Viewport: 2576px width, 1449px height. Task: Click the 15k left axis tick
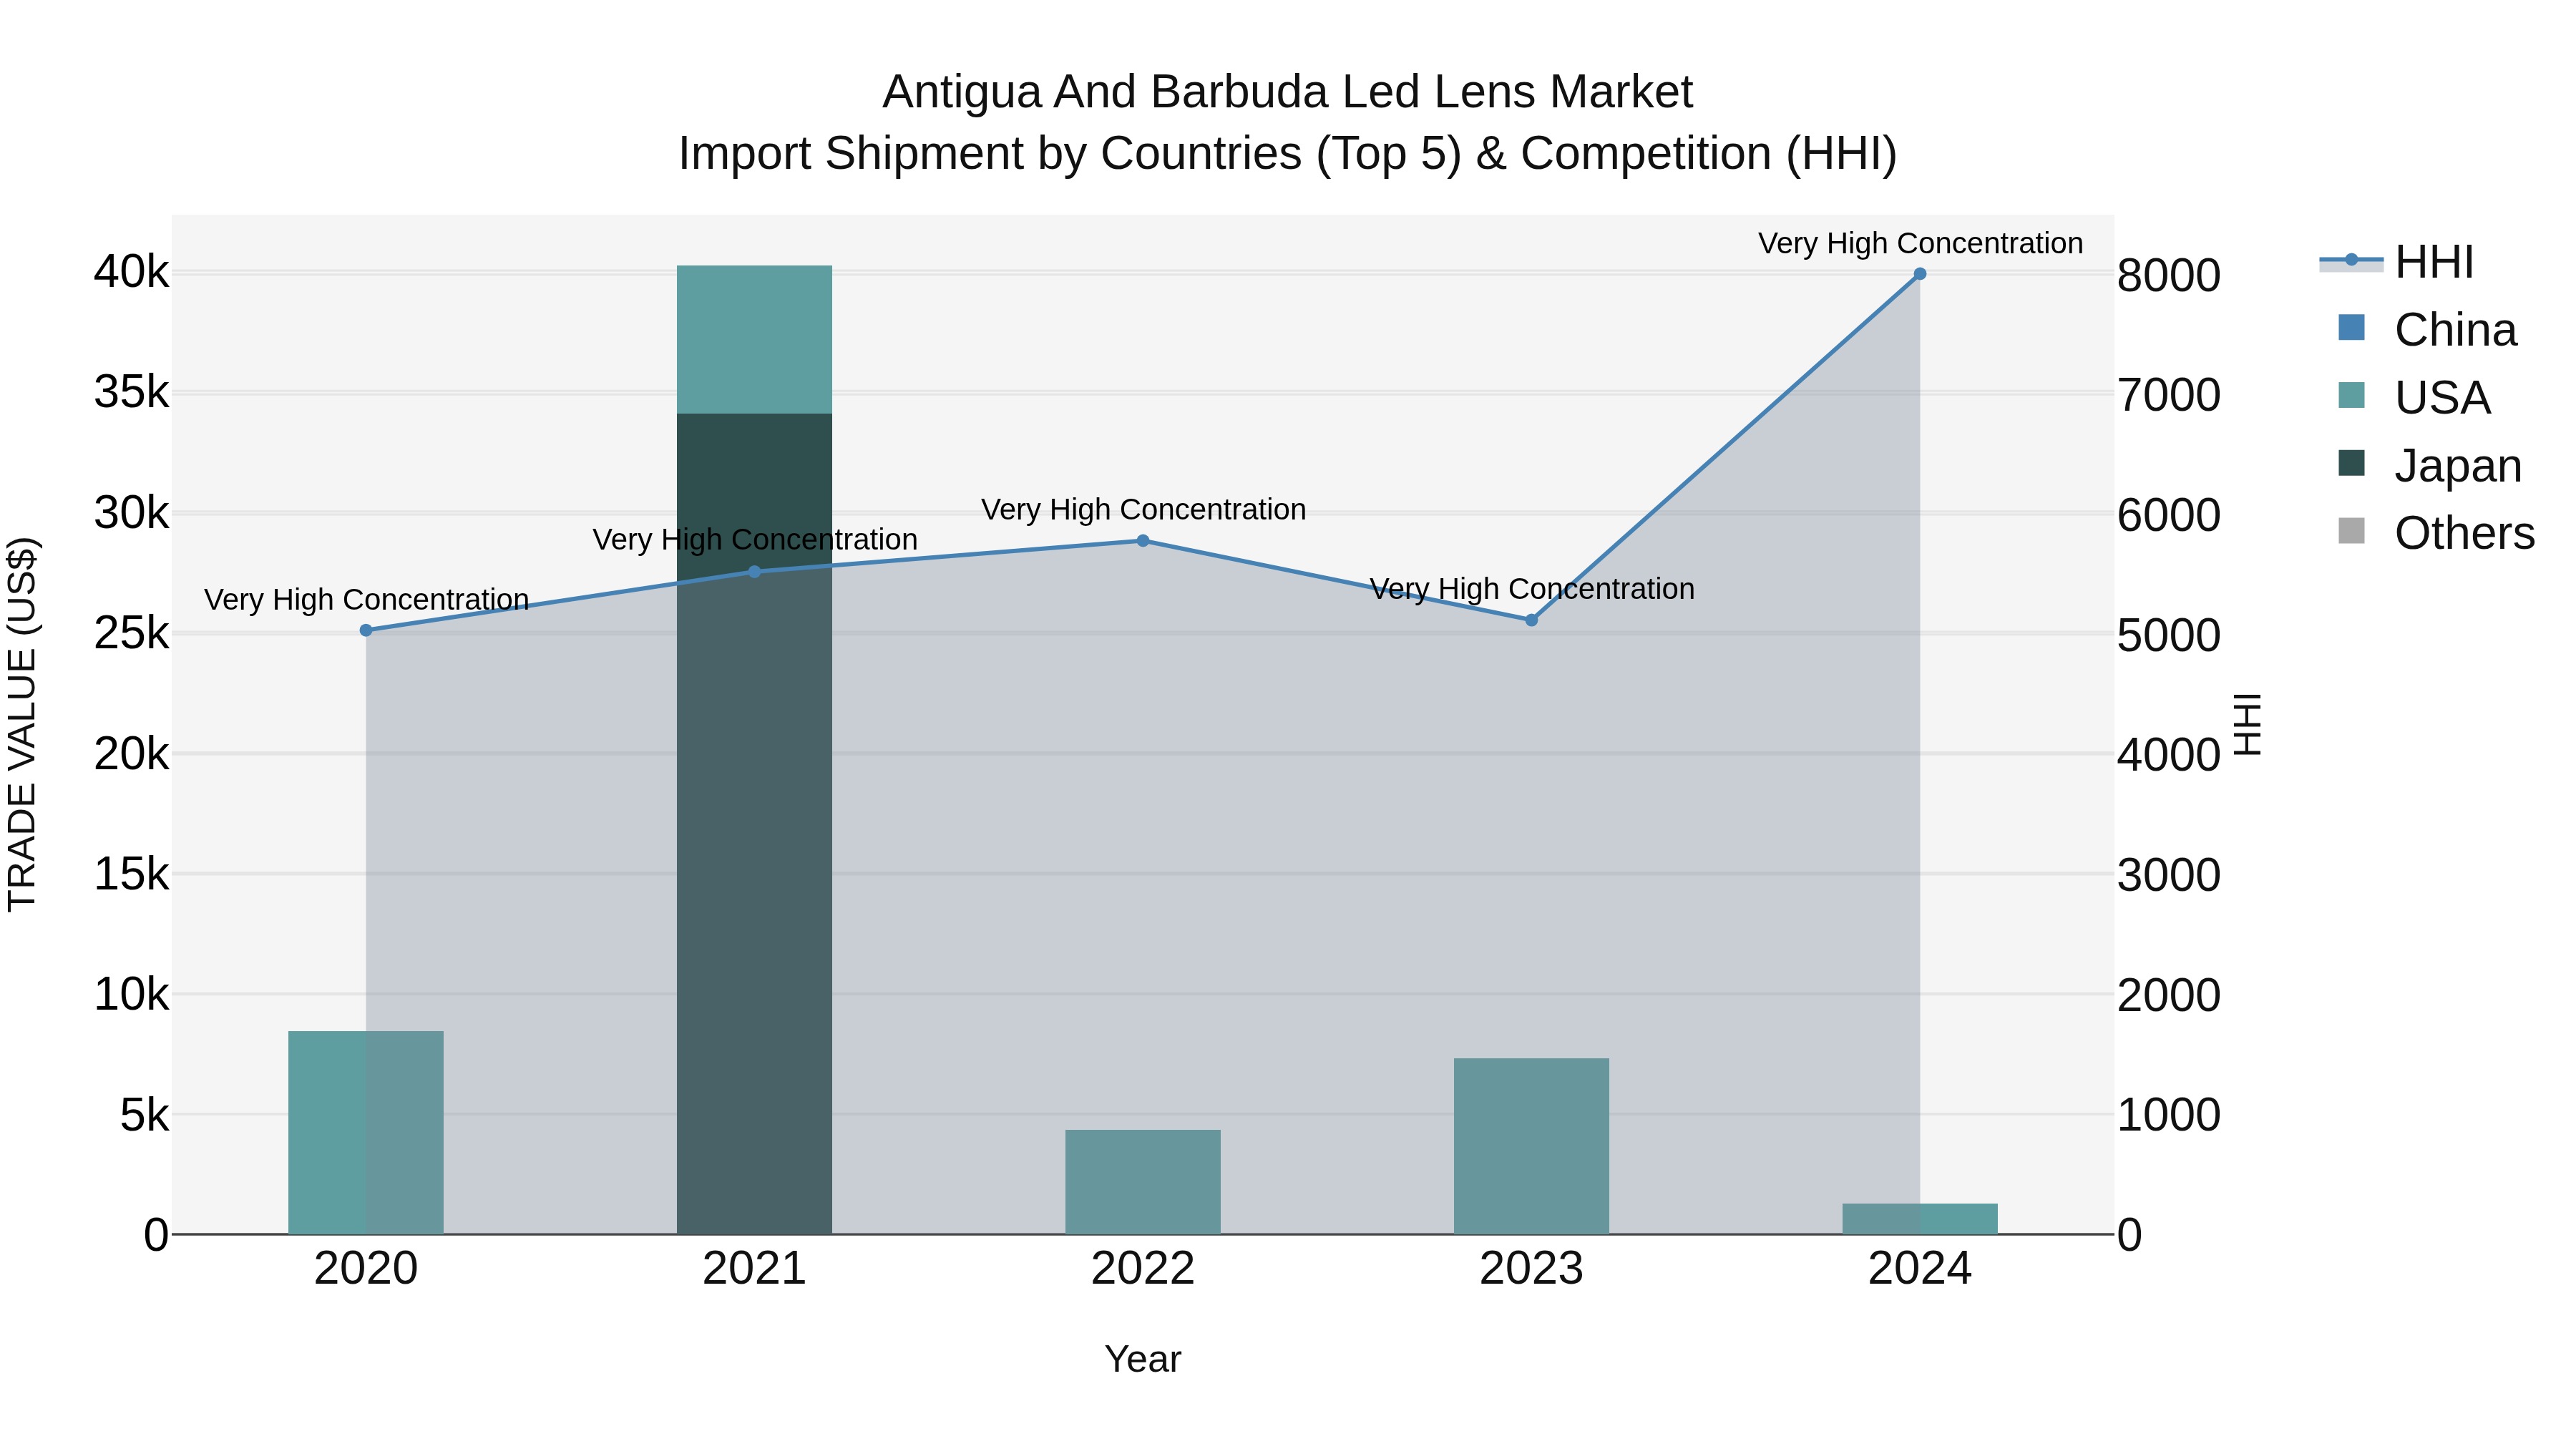[x=132, y=874]
